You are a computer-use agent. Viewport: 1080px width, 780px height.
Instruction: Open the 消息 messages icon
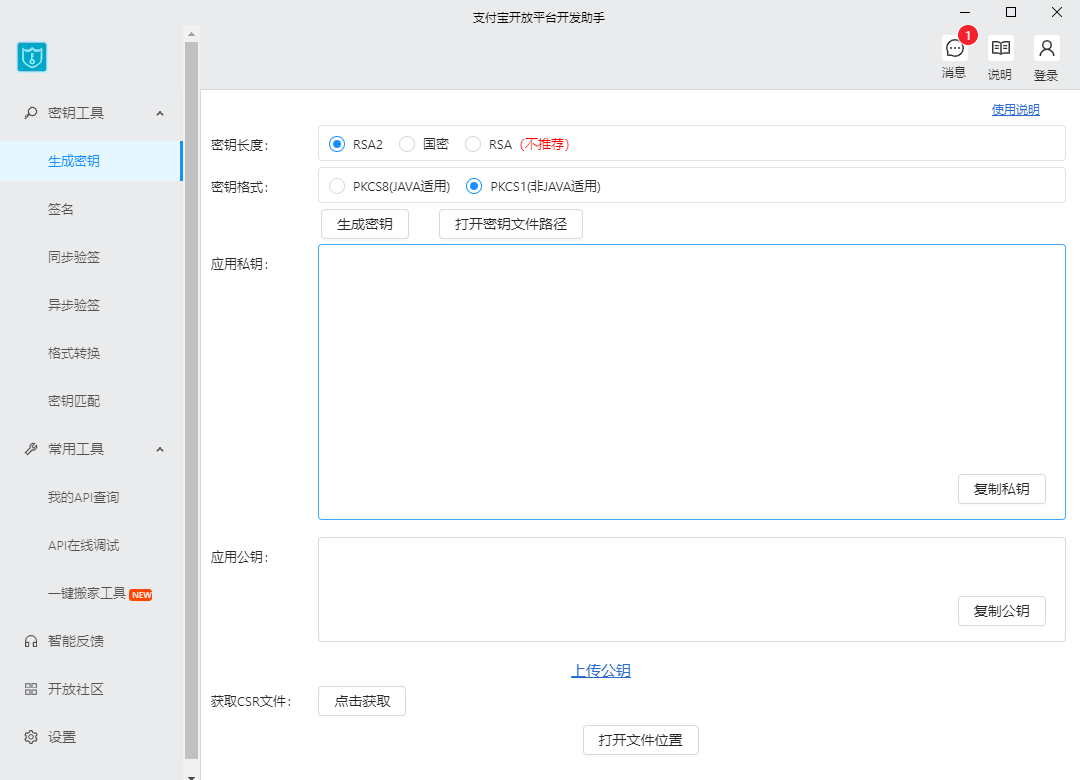[x=954, y=48]
